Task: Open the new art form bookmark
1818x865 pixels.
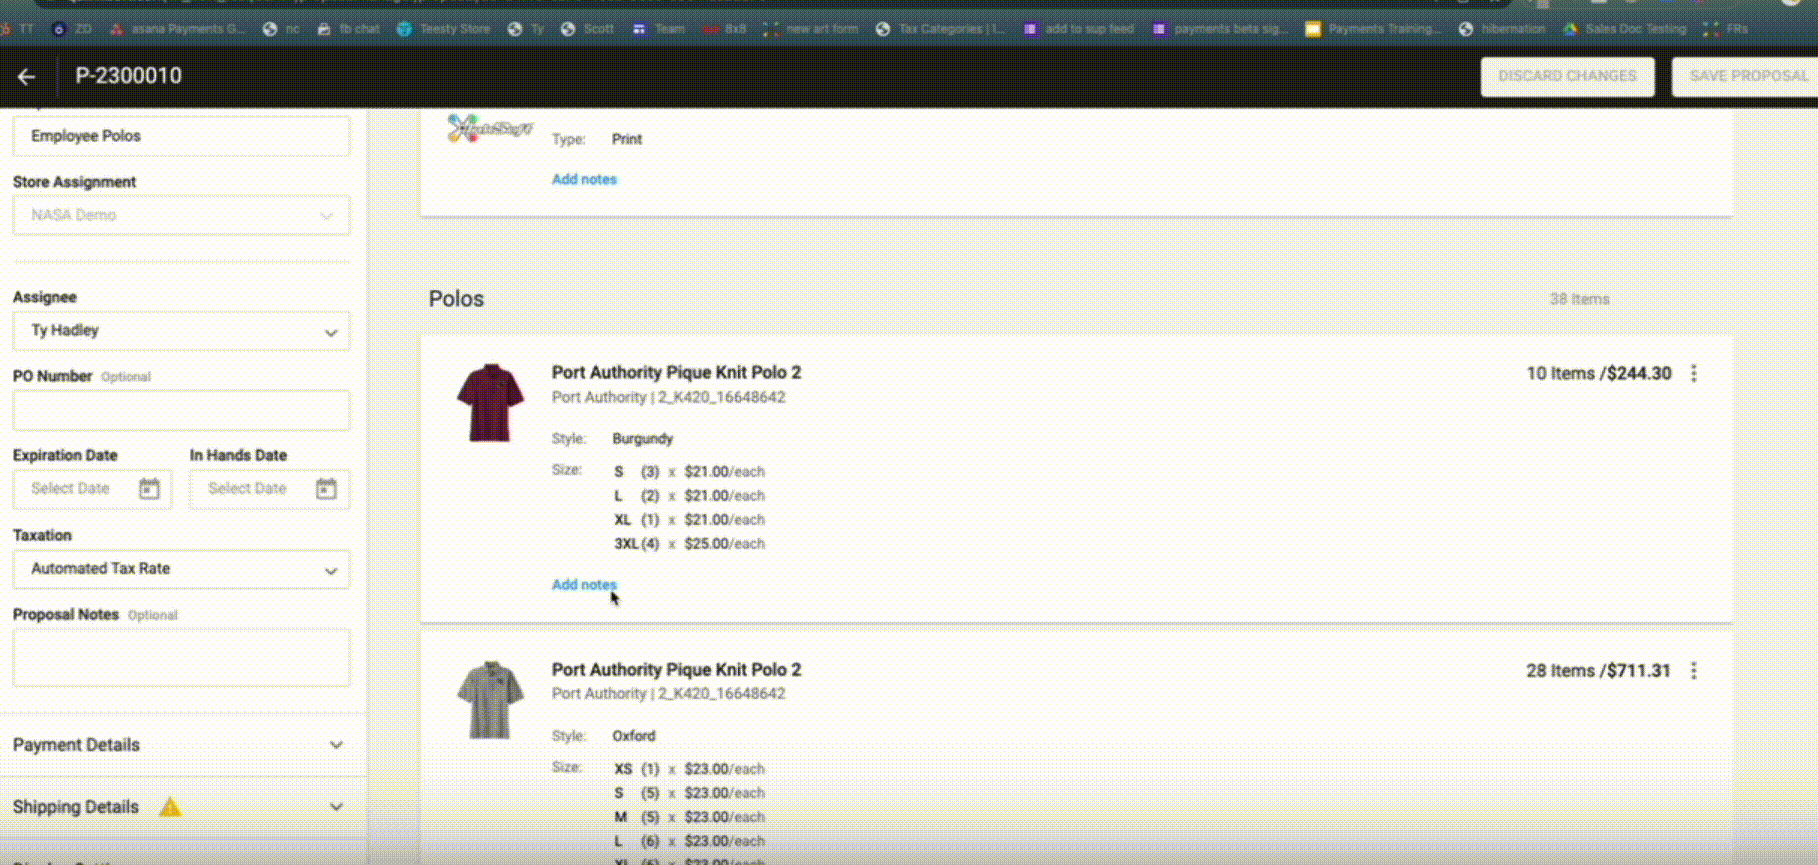Action: point(811,29)
